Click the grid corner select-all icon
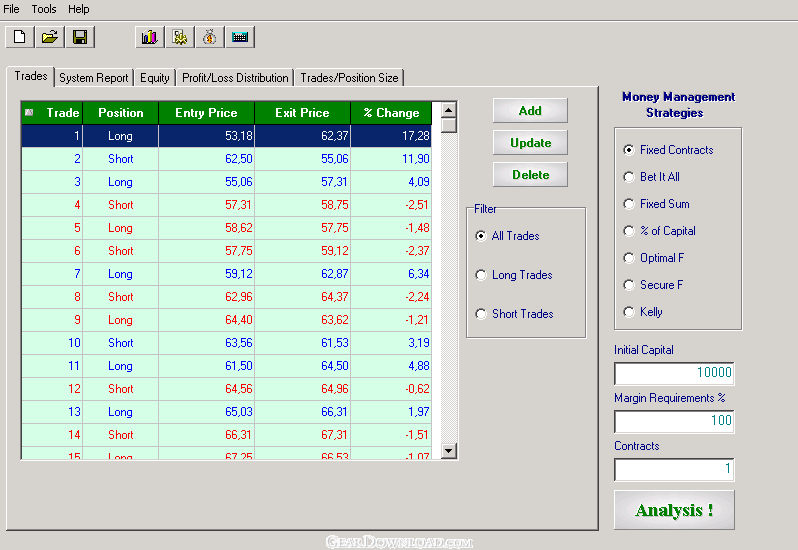Screen dimensions: 798x550 [29, 112]
